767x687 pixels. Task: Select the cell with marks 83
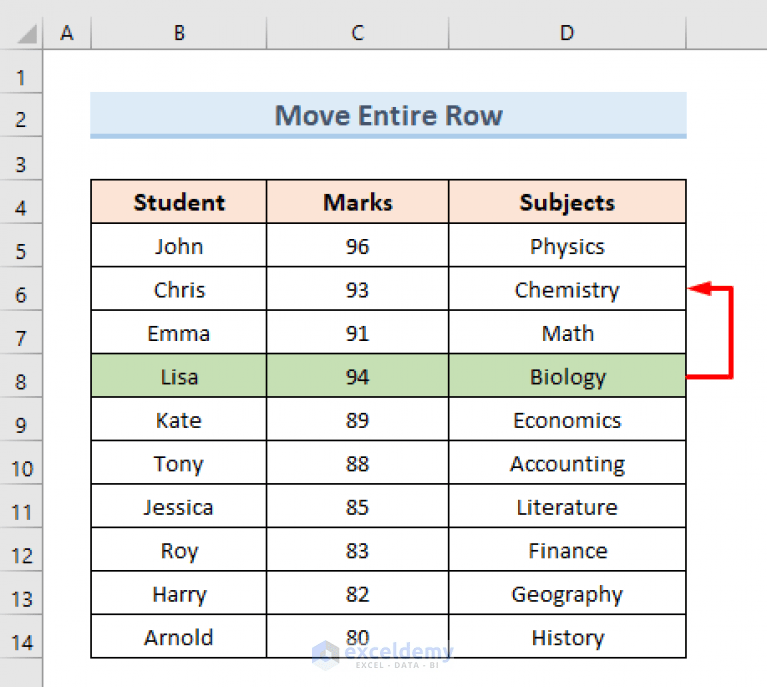tap(358, 550)
